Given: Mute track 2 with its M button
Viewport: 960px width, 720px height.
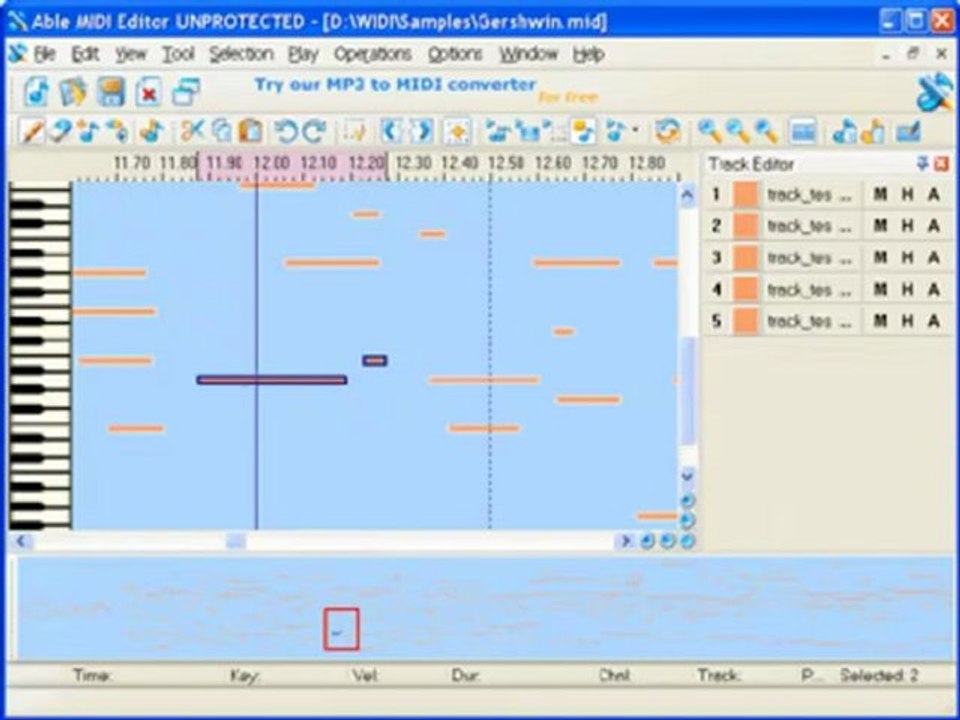Looking at the screenshot, I should pyautogui.click(x=880, y=226).
